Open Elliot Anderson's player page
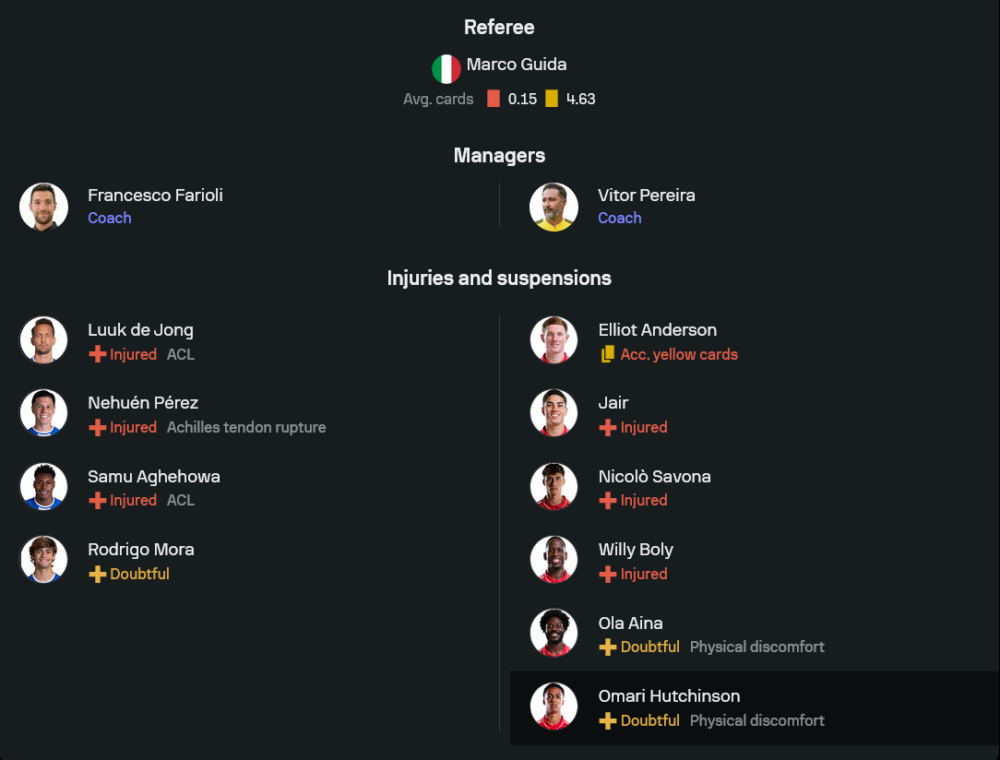This screenshot has width=1000, height=760. tap(657, 330)
